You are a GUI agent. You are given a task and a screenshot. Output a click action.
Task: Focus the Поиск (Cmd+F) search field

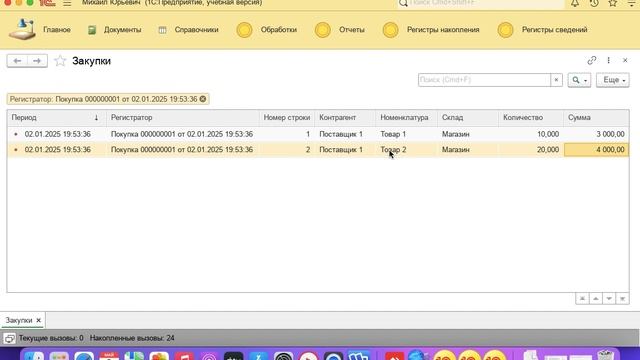pyautogui.click(x=484, y=80)
